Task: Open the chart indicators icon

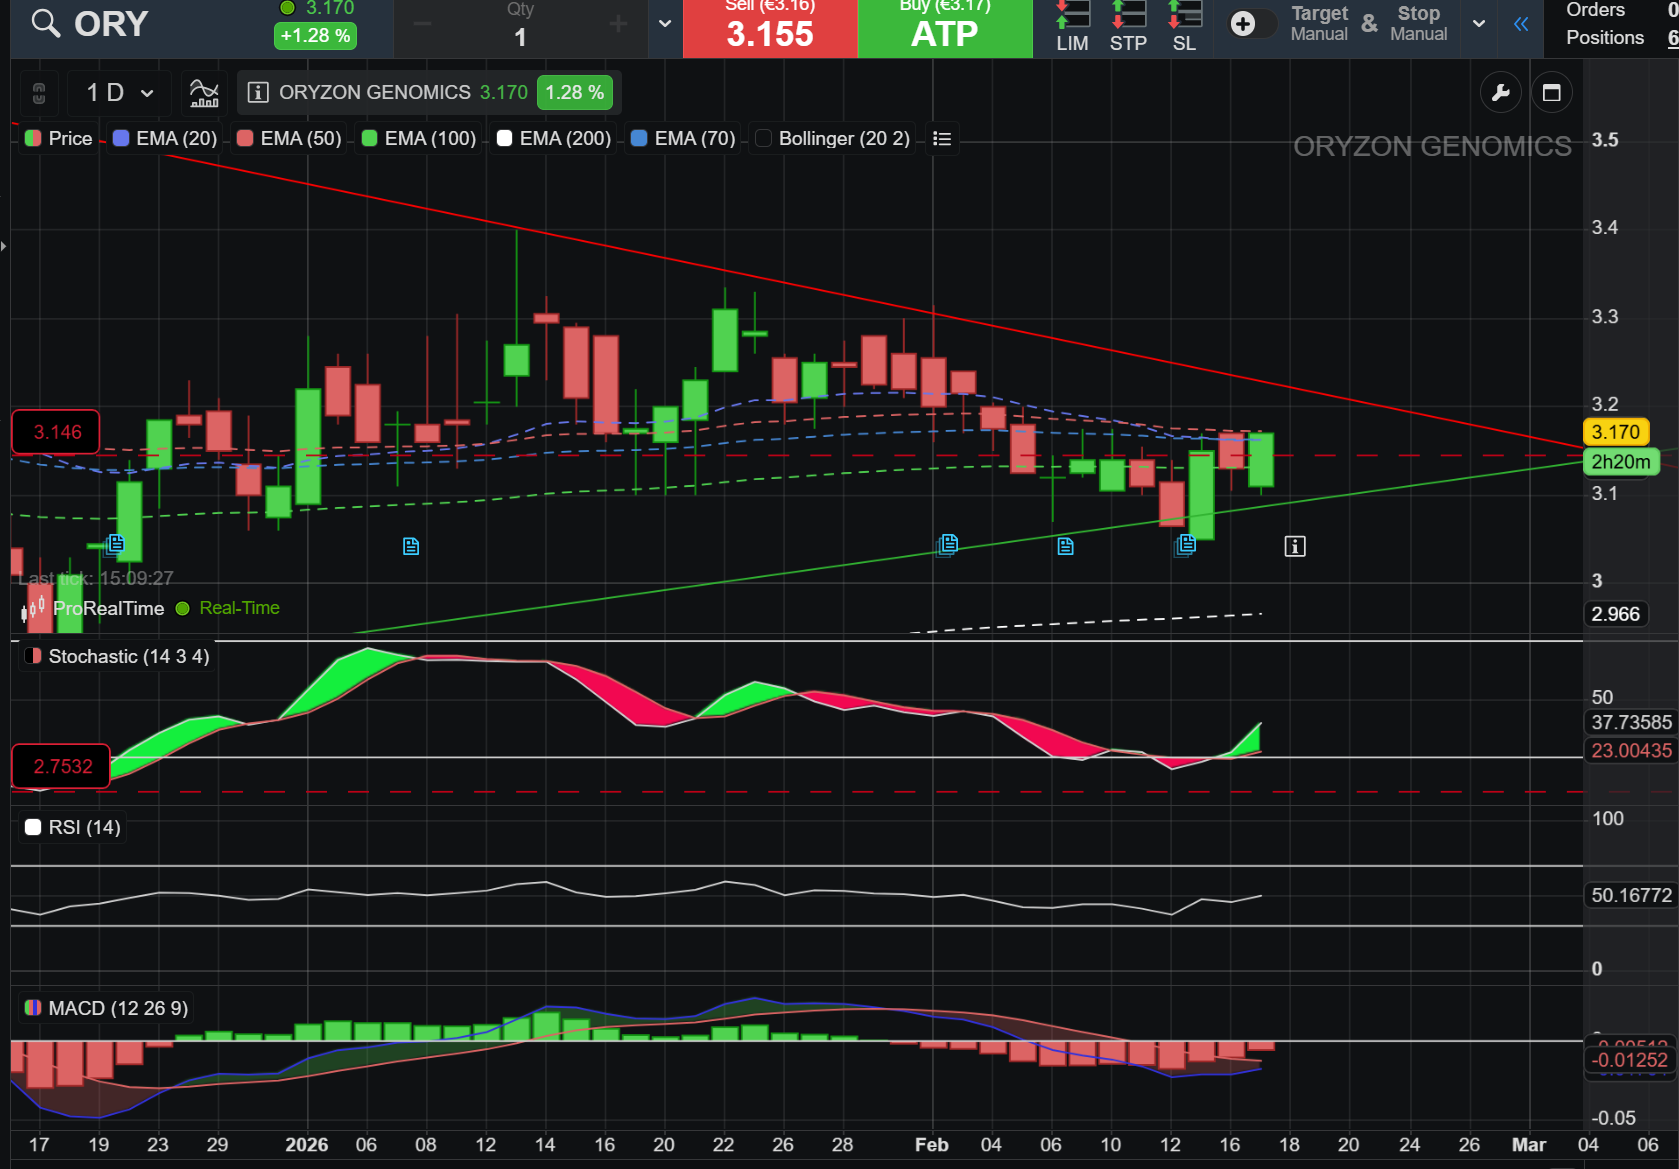Action: pyautogui.click(x=204, y=93)
